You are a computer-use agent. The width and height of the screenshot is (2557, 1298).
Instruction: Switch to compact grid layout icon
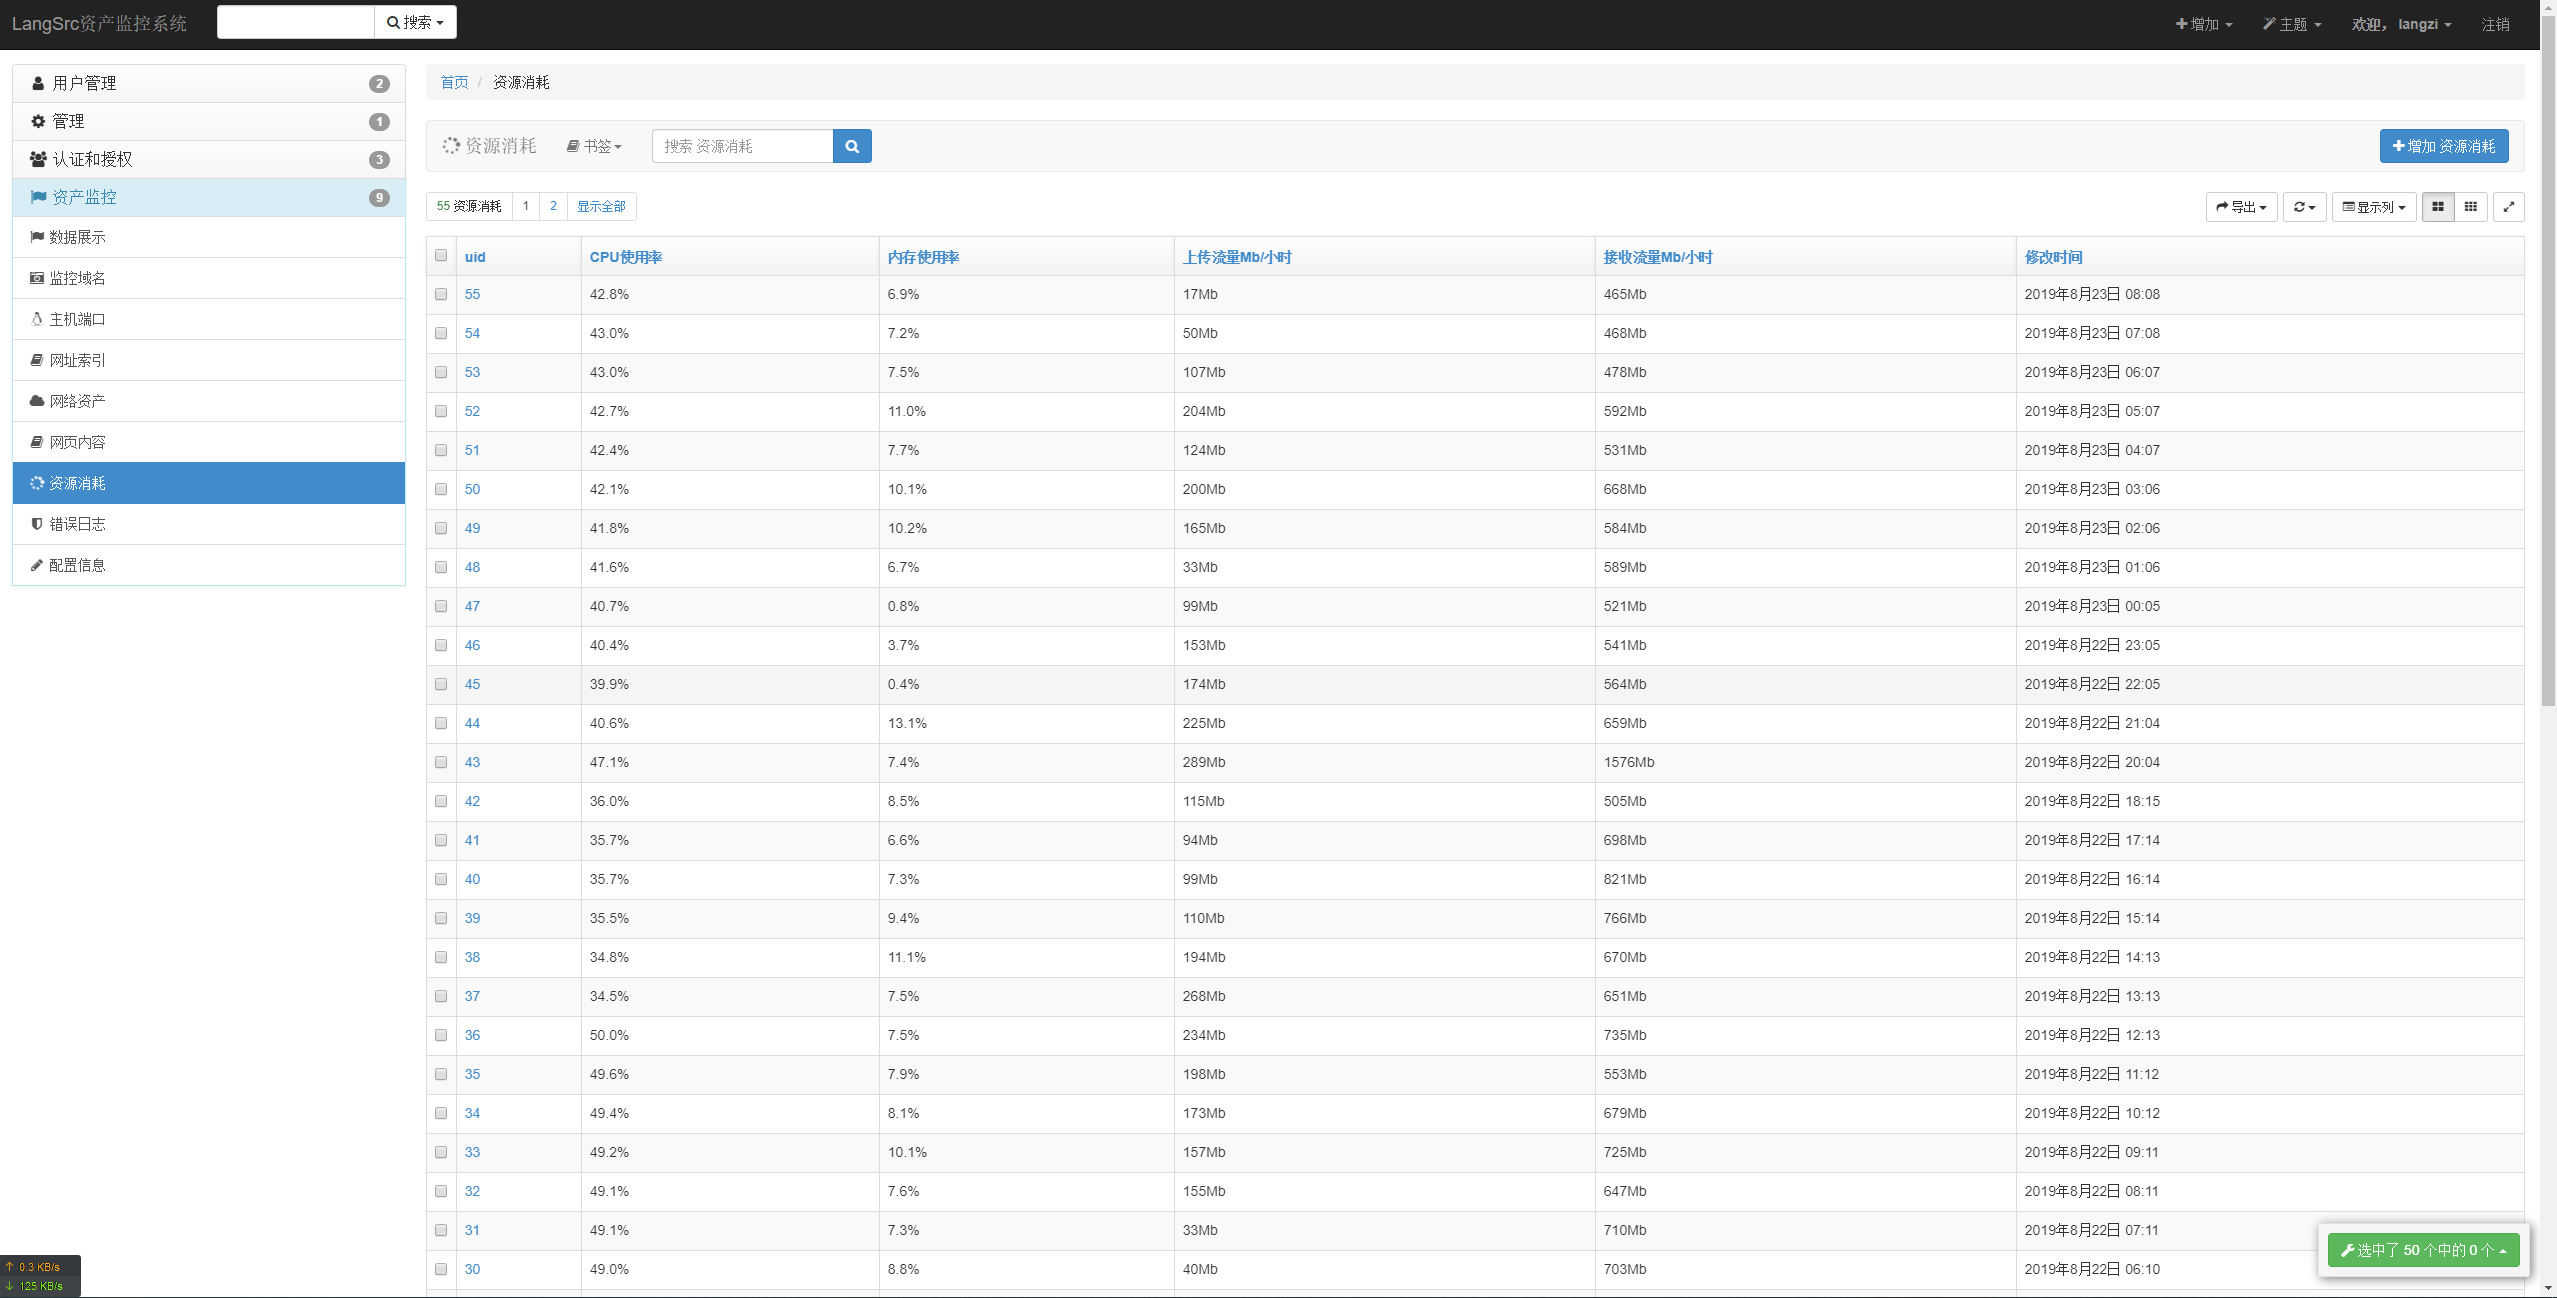[x=2470, y=207]
